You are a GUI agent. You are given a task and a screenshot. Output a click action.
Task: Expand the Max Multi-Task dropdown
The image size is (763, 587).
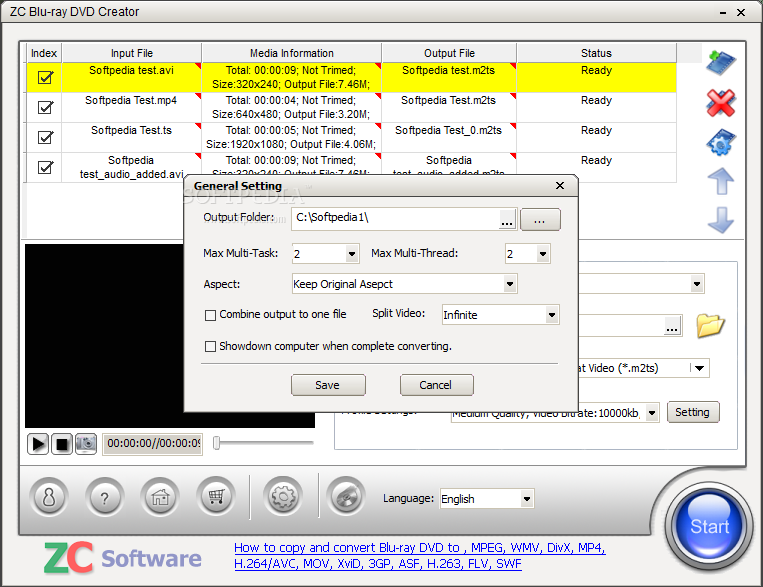tap(352, 254)
